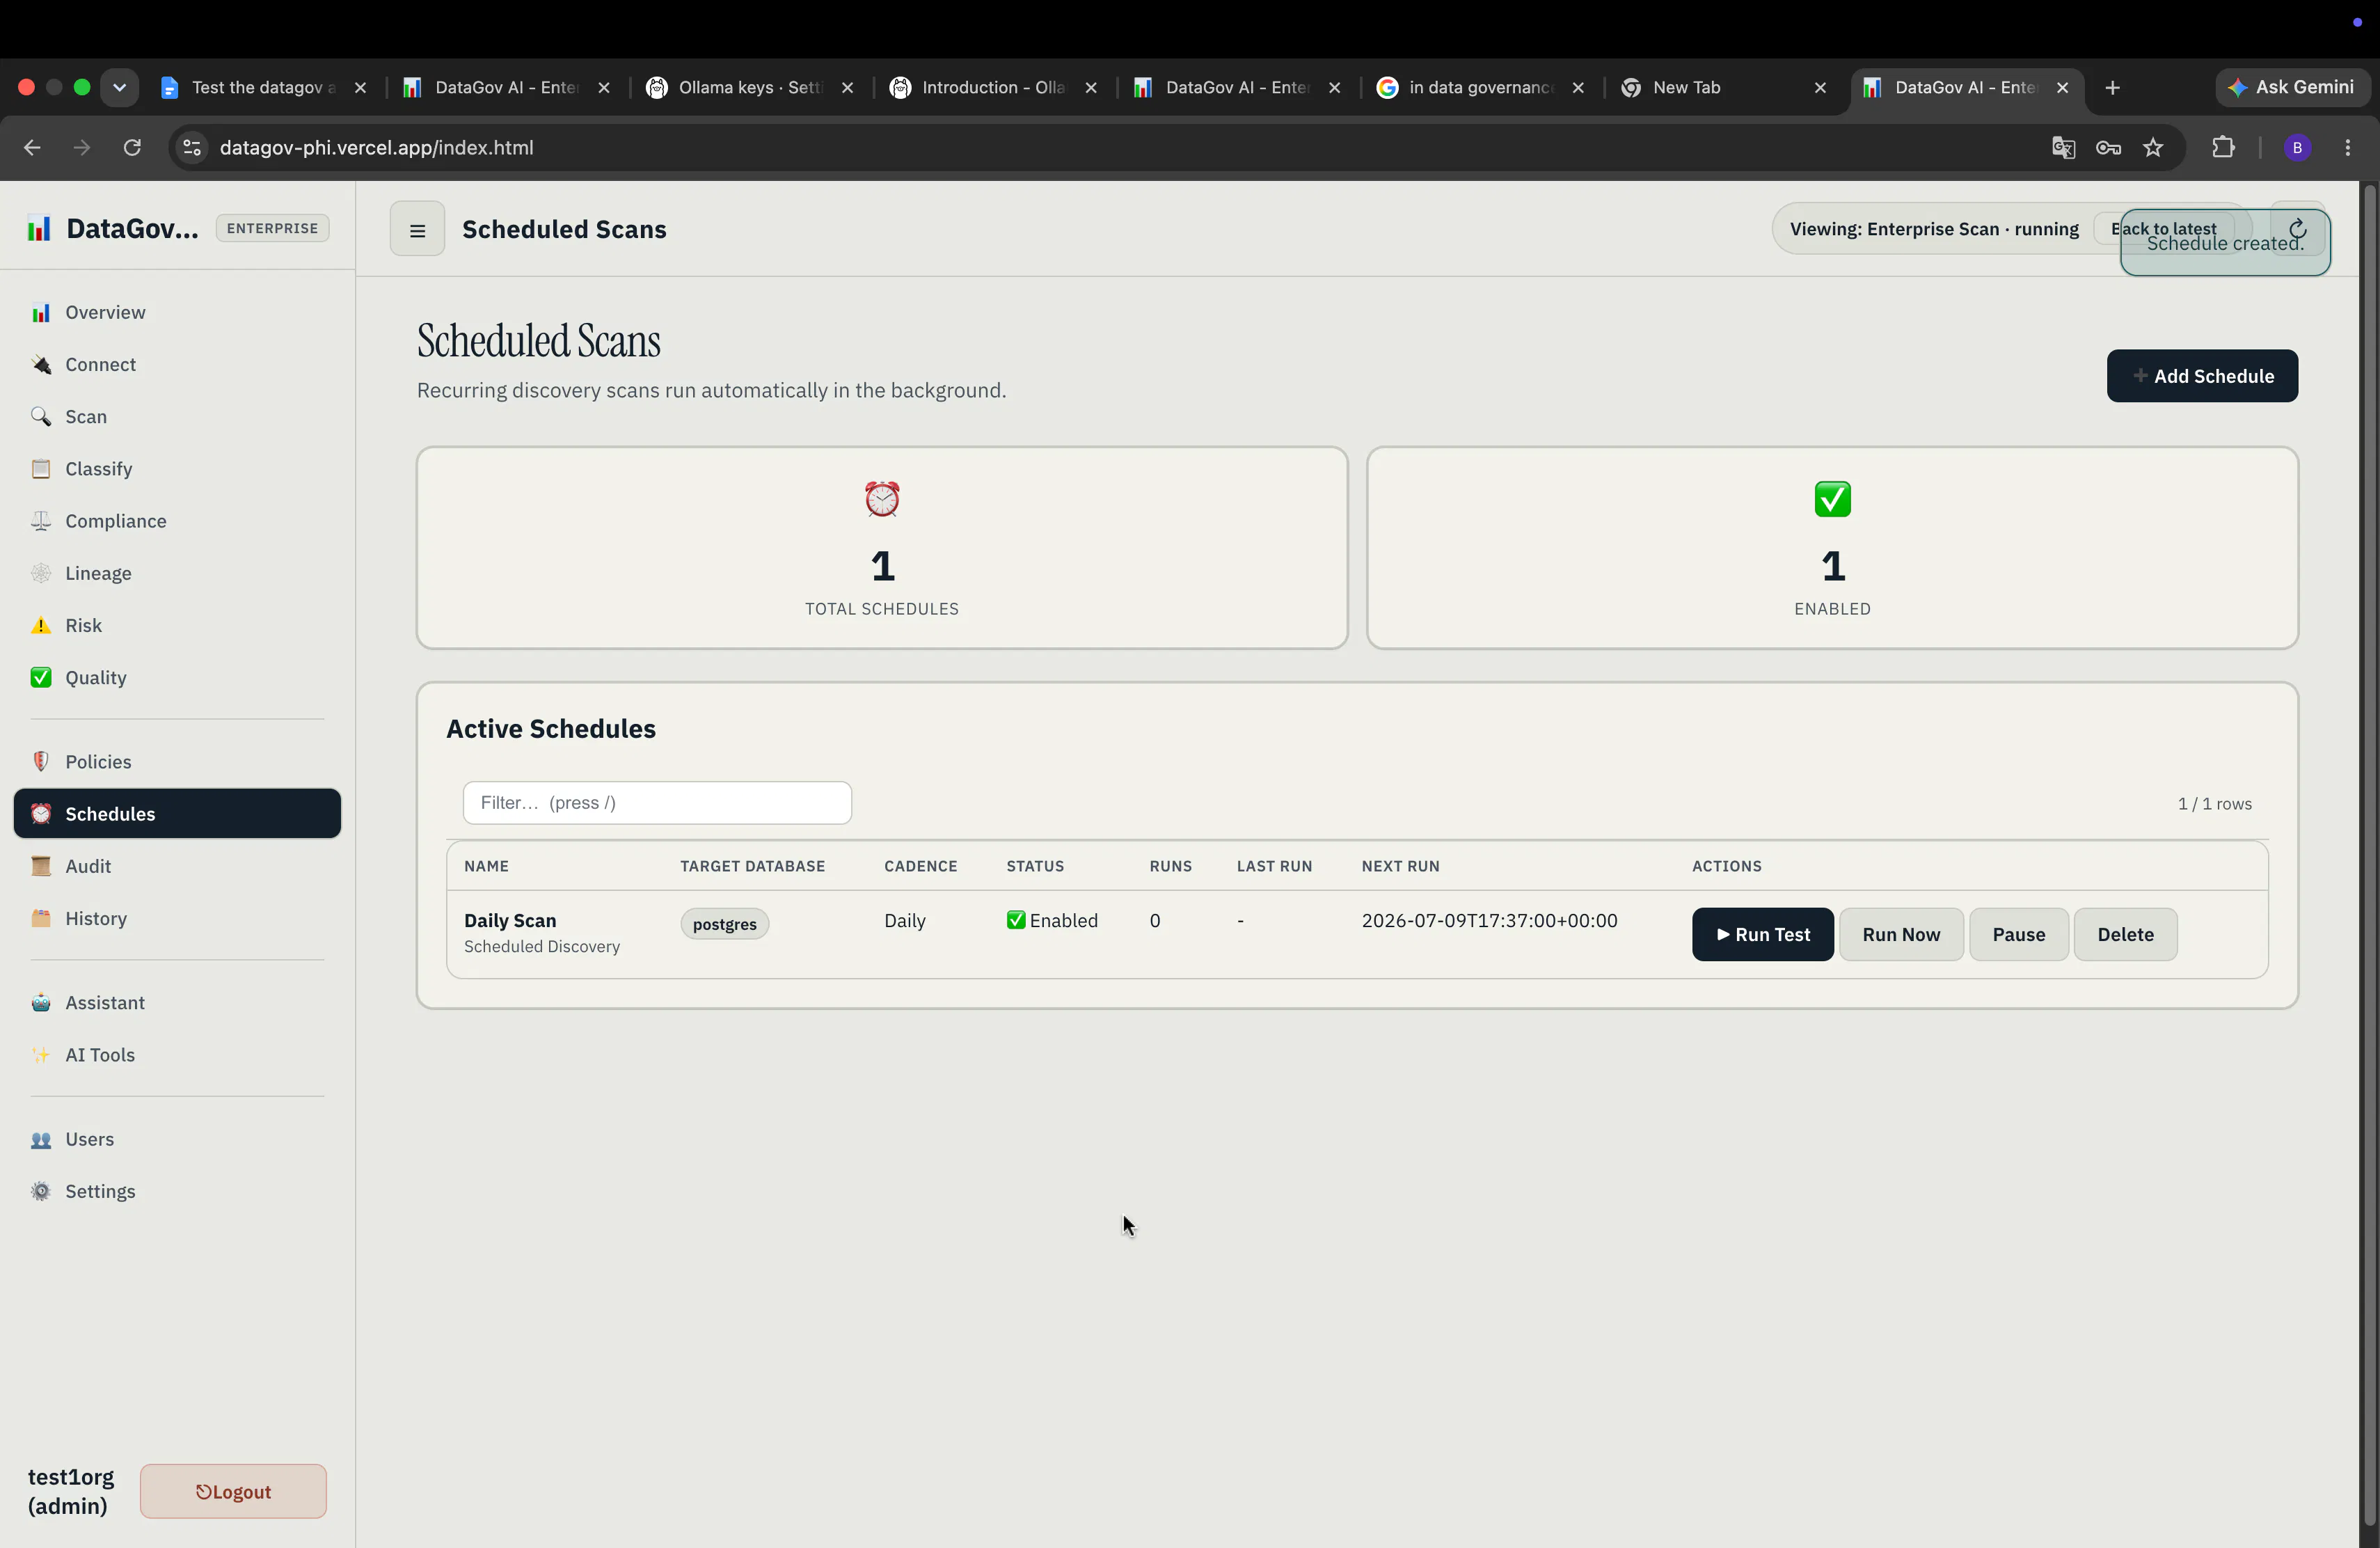
Task: Click the browser forward arrow
Action: click(82, 148)
